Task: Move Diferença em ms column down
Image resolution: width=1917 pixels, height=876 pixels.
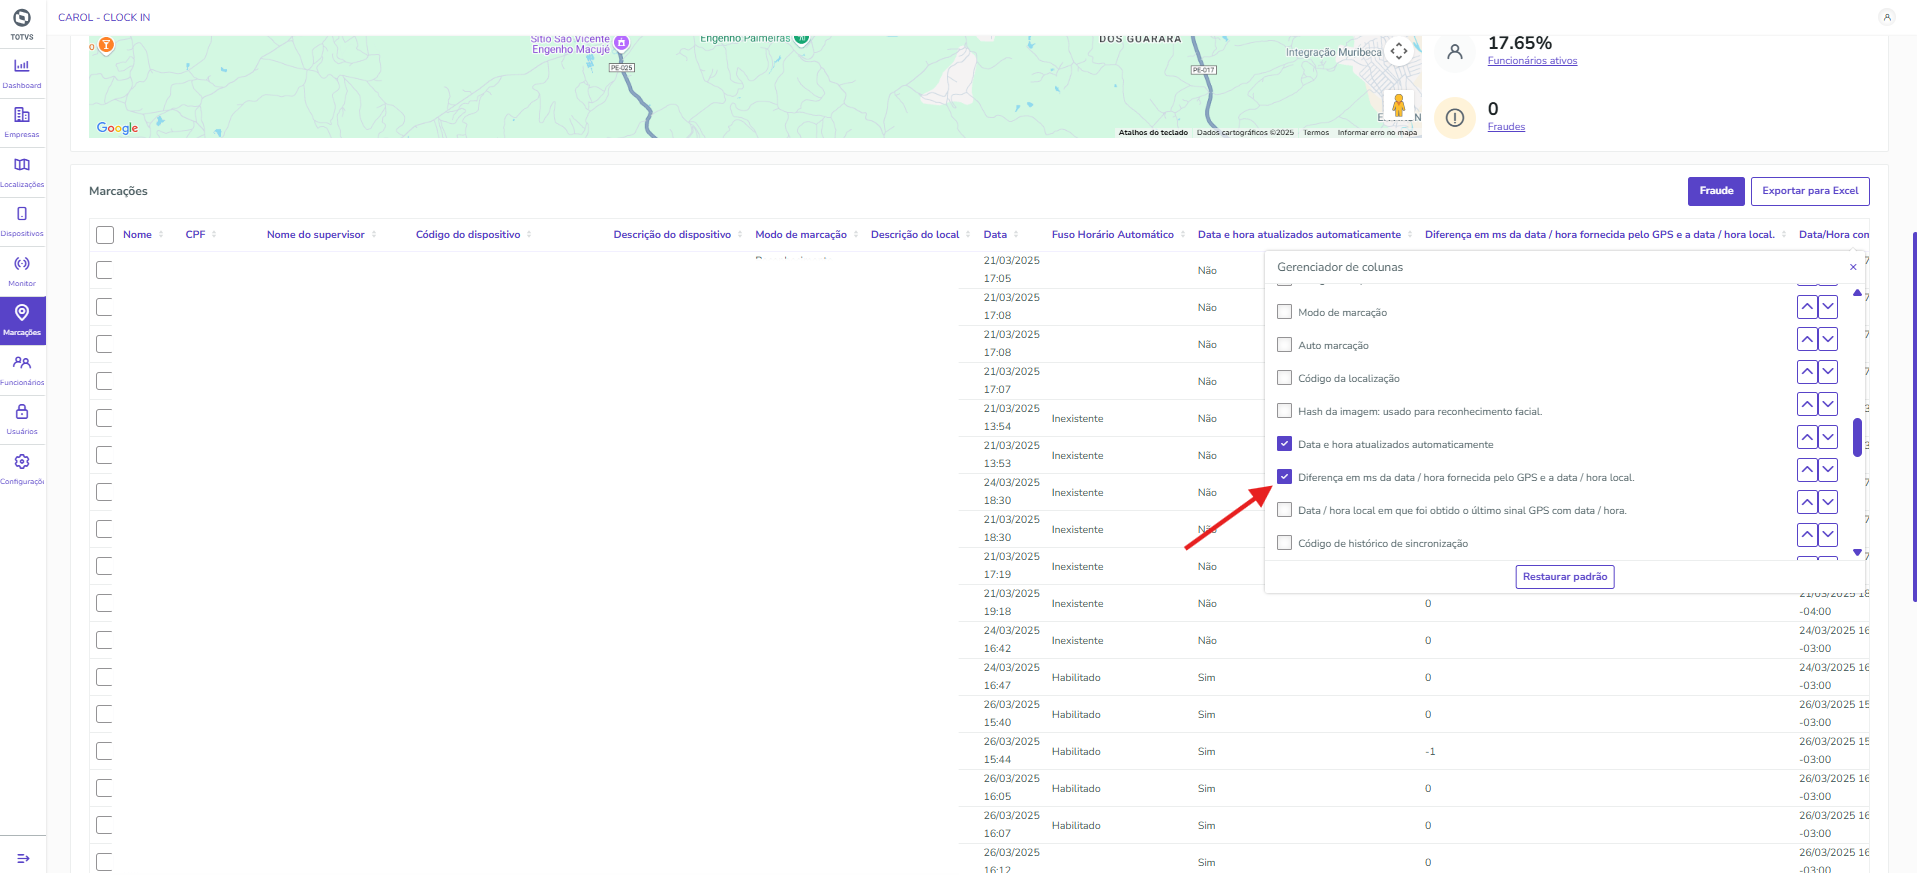Action: (x=1828, y=470)
